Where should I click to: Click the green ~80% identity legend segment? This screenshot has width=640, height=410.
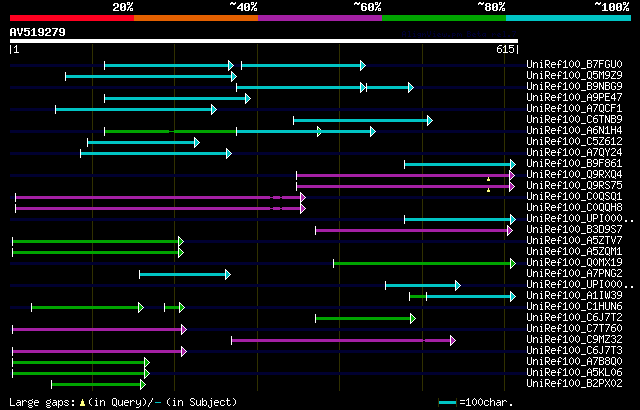pos(444,18)
